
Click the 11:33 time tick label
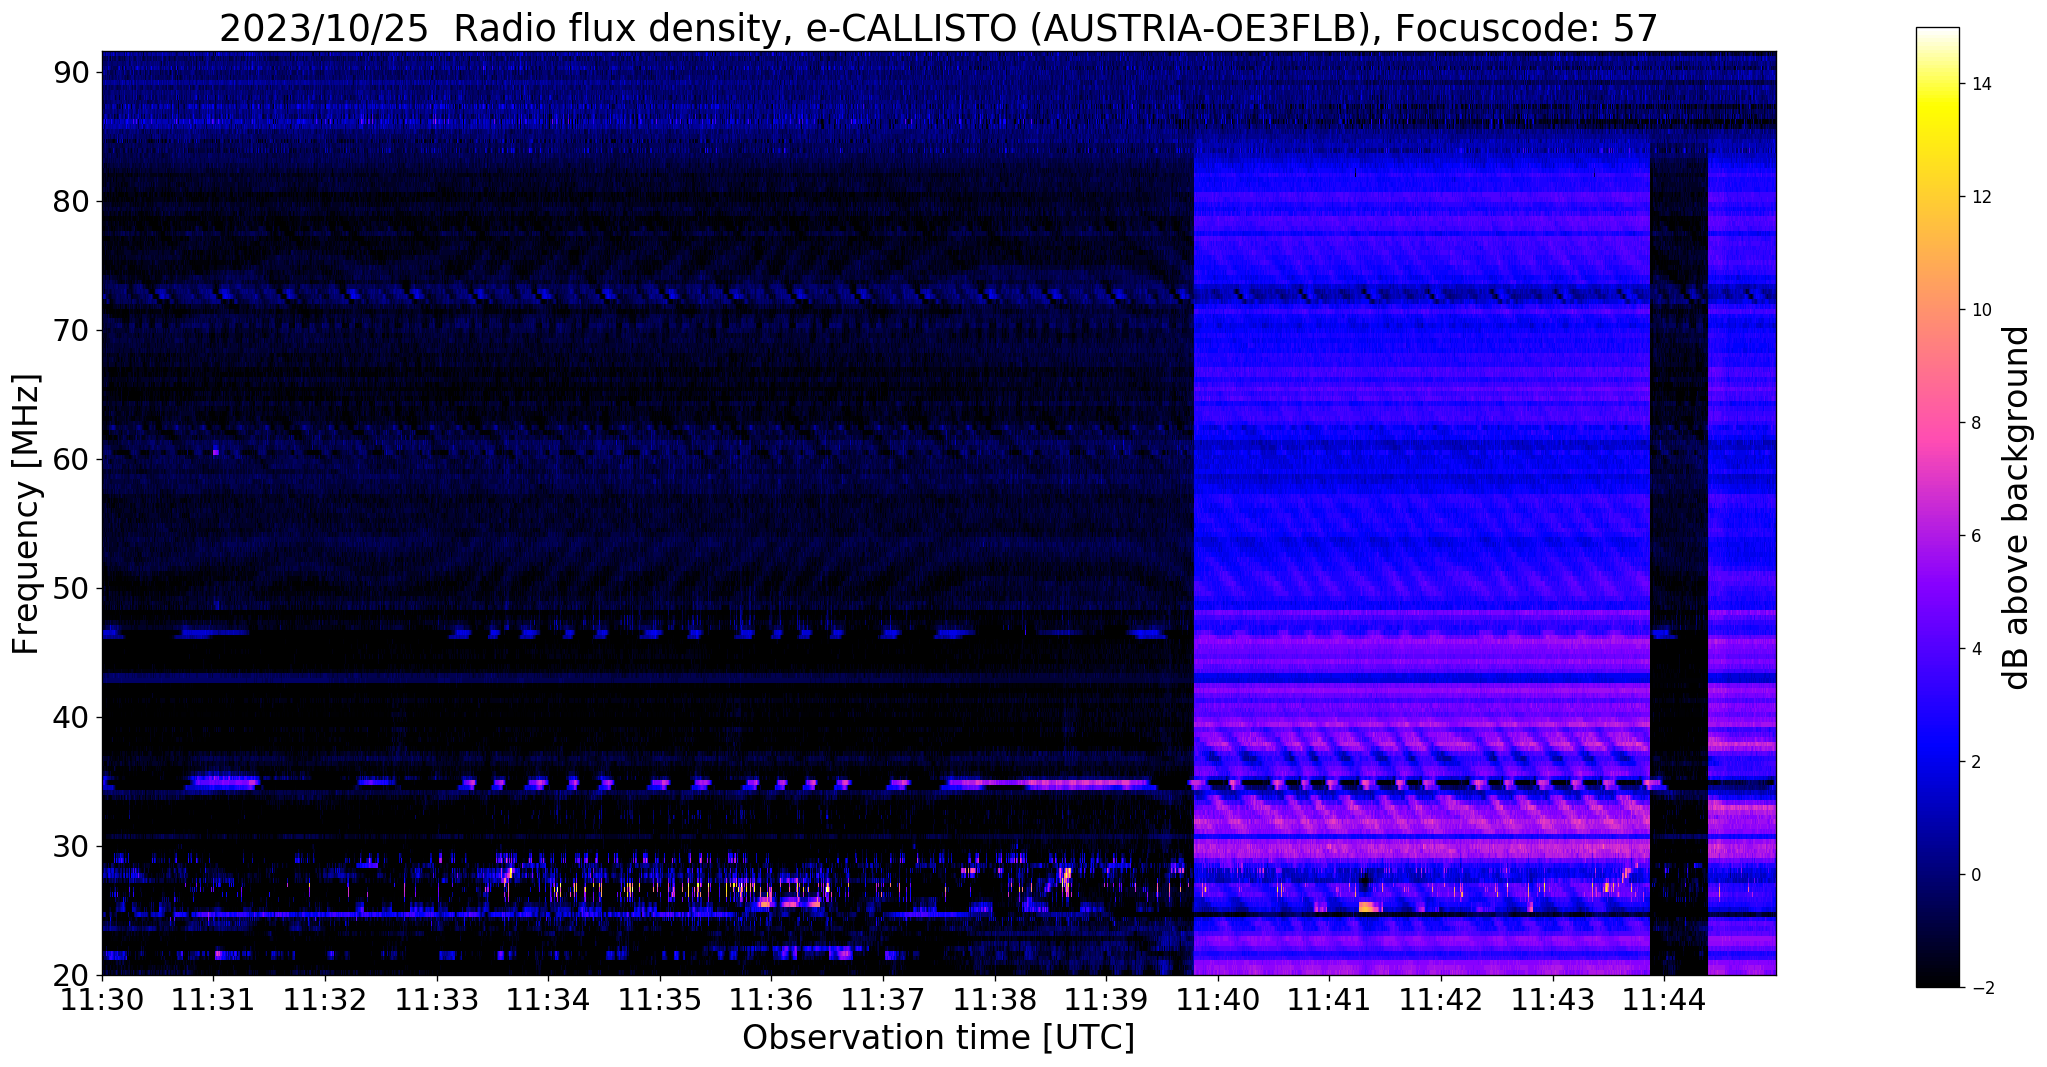[x=437, y=999]
